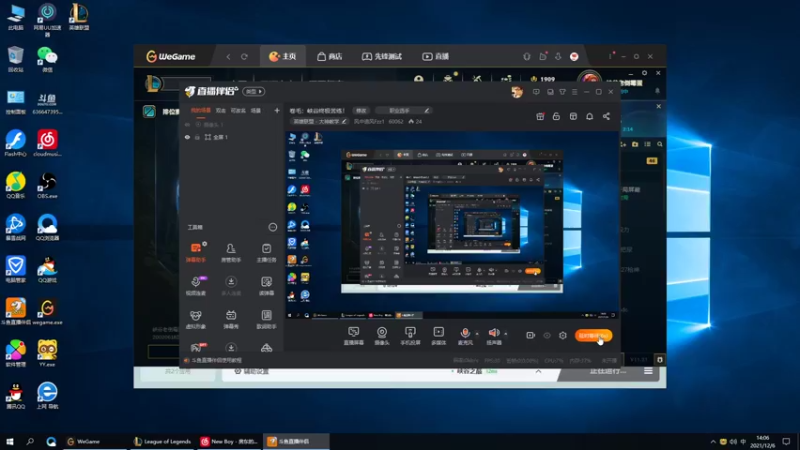Collapse the 工具箱 toolbox section
This screenshot has height=450, width=800.
[x=273, y=227]
